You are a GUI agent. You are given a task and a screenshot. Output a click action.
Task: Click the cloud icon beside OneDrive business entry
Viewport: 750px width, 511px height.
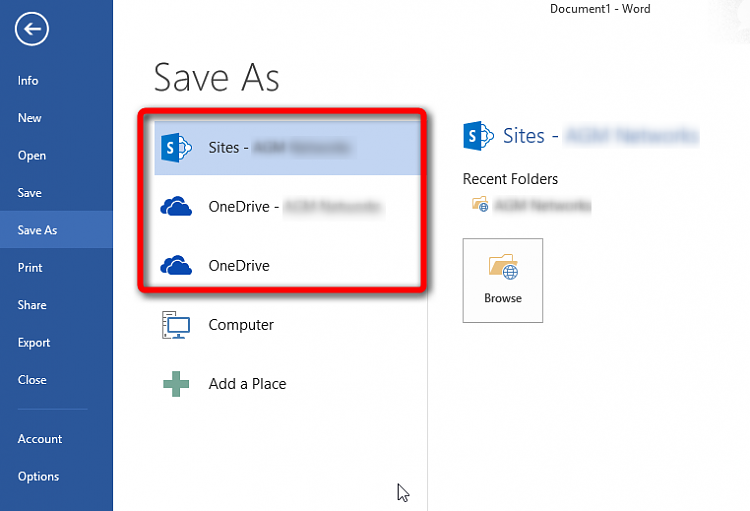(x=176, y=207)
